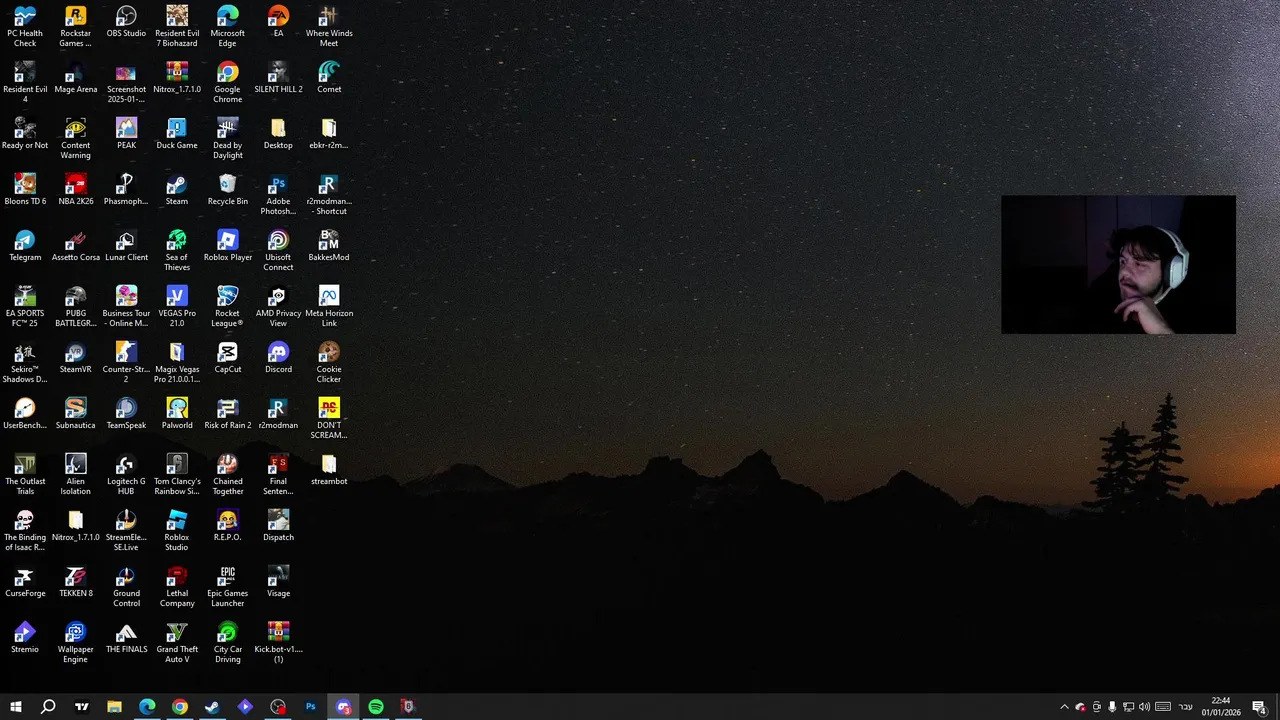1280x720 pixels.
Task: Select the Screenshot 2025-01 image file
Action: 126,82
